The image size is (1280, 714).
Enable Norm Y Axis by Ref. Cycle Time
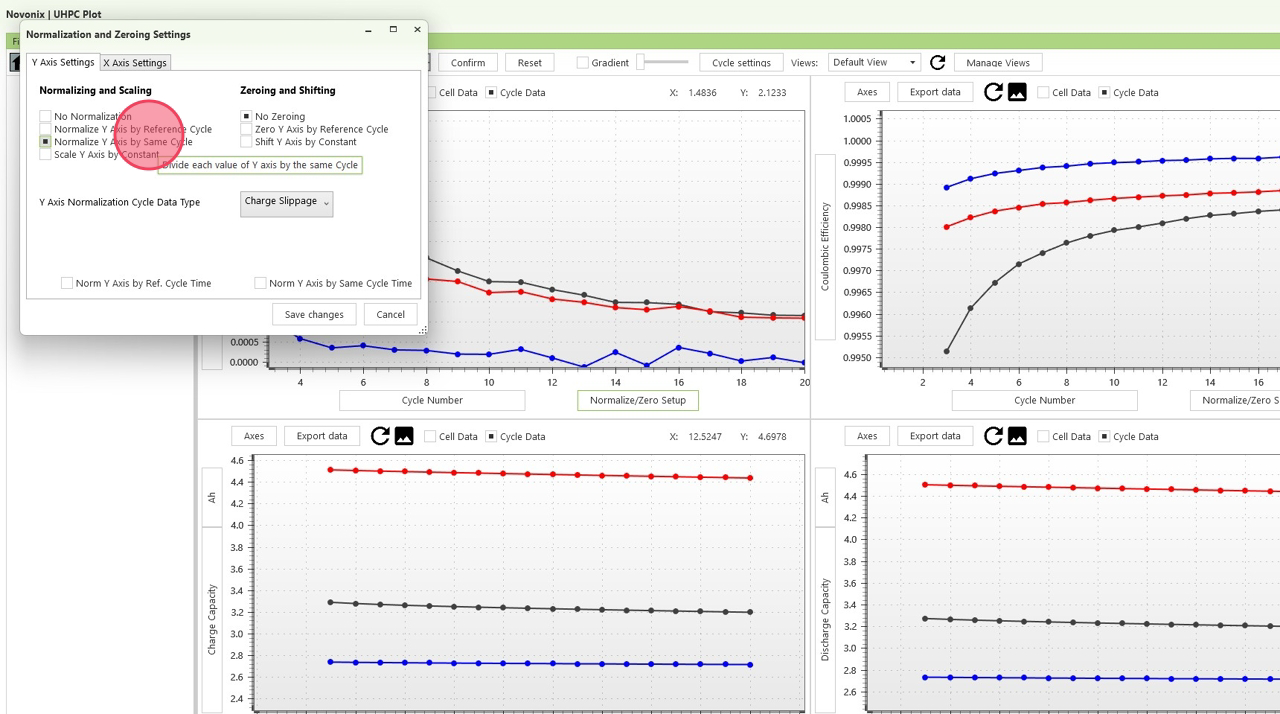(67, 283)
